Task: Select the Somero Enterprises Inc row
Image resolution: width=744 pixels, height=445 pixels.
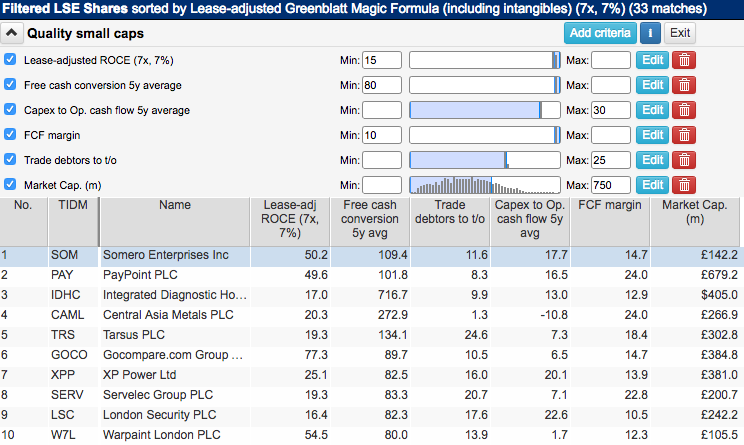Action: [370, 255]
